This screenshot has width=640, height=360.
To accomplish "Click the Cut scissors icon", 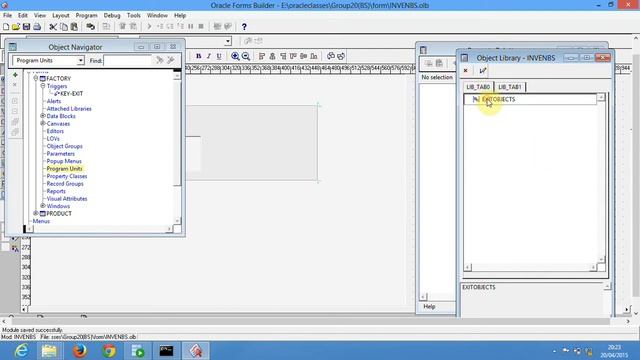I will [53, 27].
